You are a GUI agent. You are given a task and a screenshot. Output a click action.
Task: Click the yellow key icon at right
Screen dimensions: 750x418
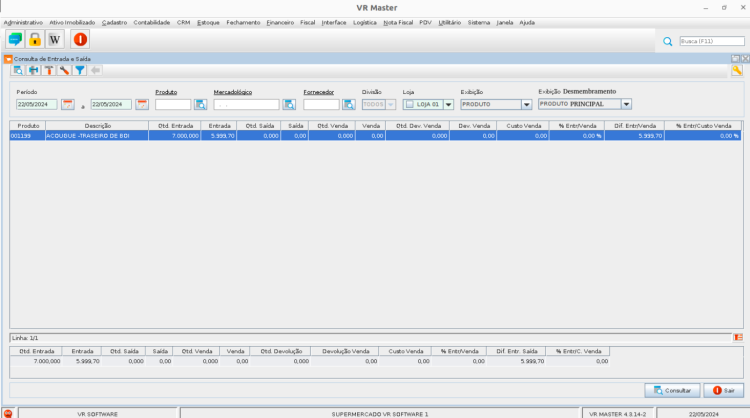pyautogui.click(x=737, y=70)
